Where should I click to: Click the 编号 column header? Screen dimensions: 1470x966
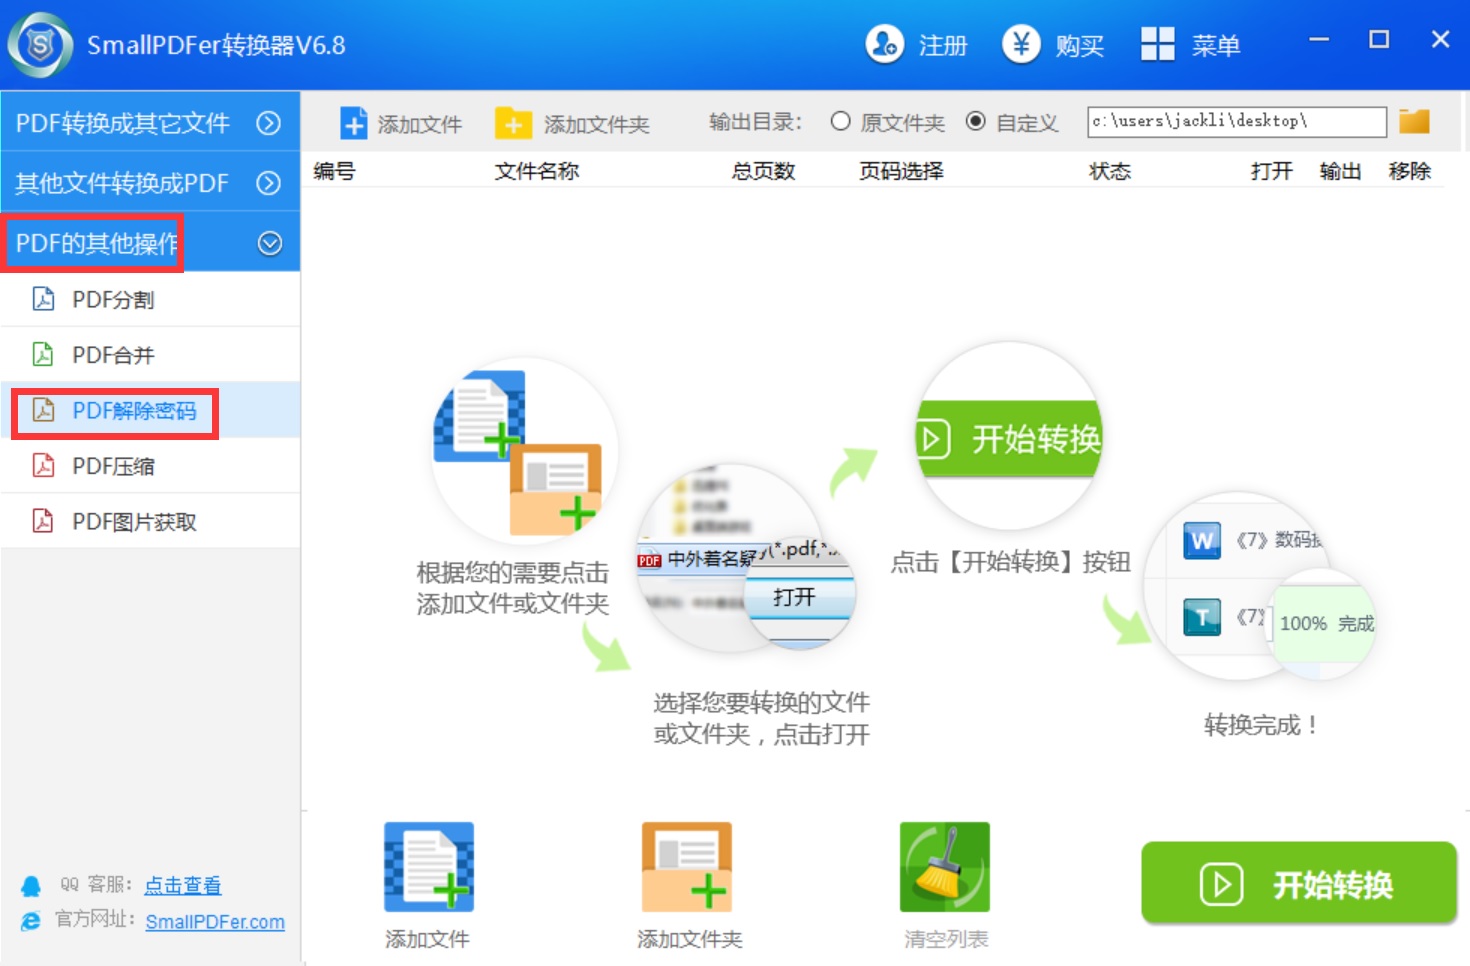tap(334, 171)
